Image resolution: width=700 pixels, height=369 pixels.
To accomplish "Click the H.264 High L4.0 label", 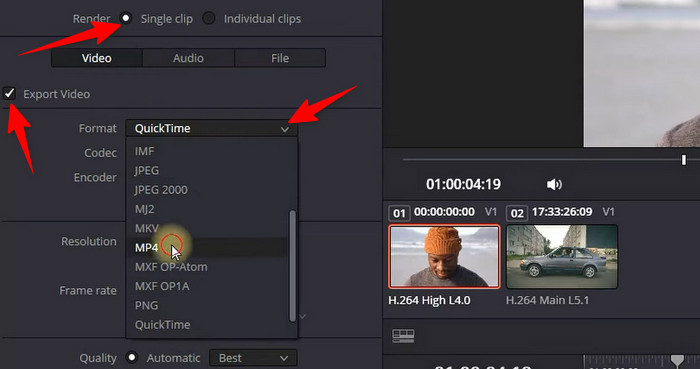I will [x=429, y=300].
